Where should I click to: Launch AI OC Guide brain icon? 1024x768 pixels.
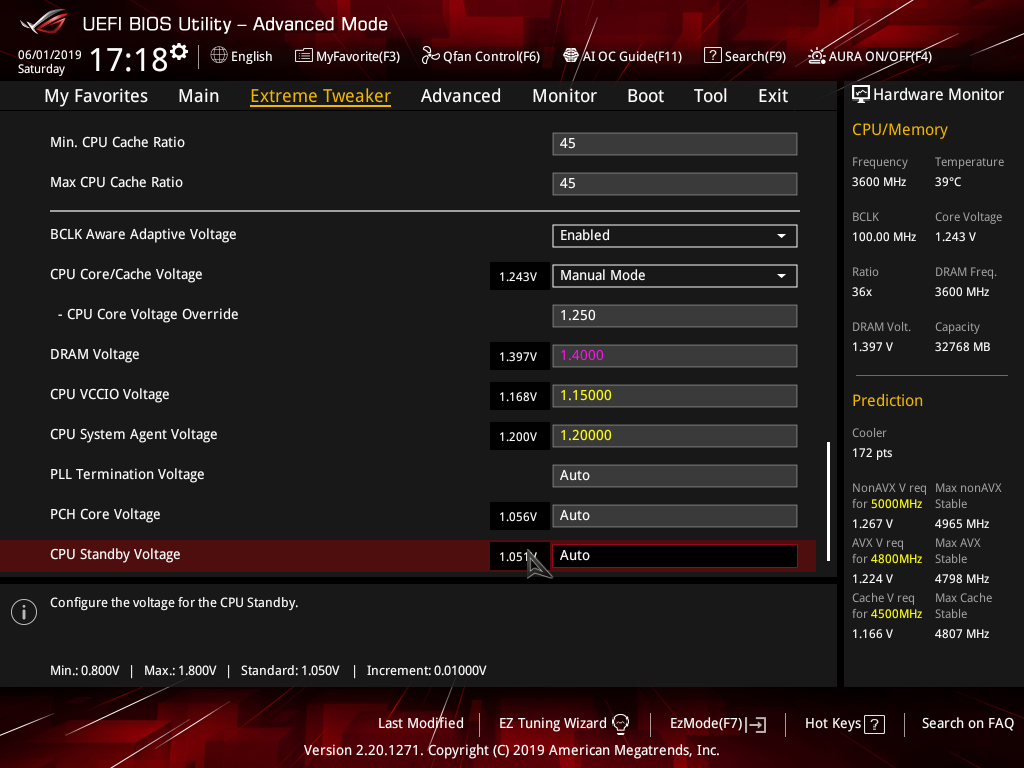(x=571, y=56)
